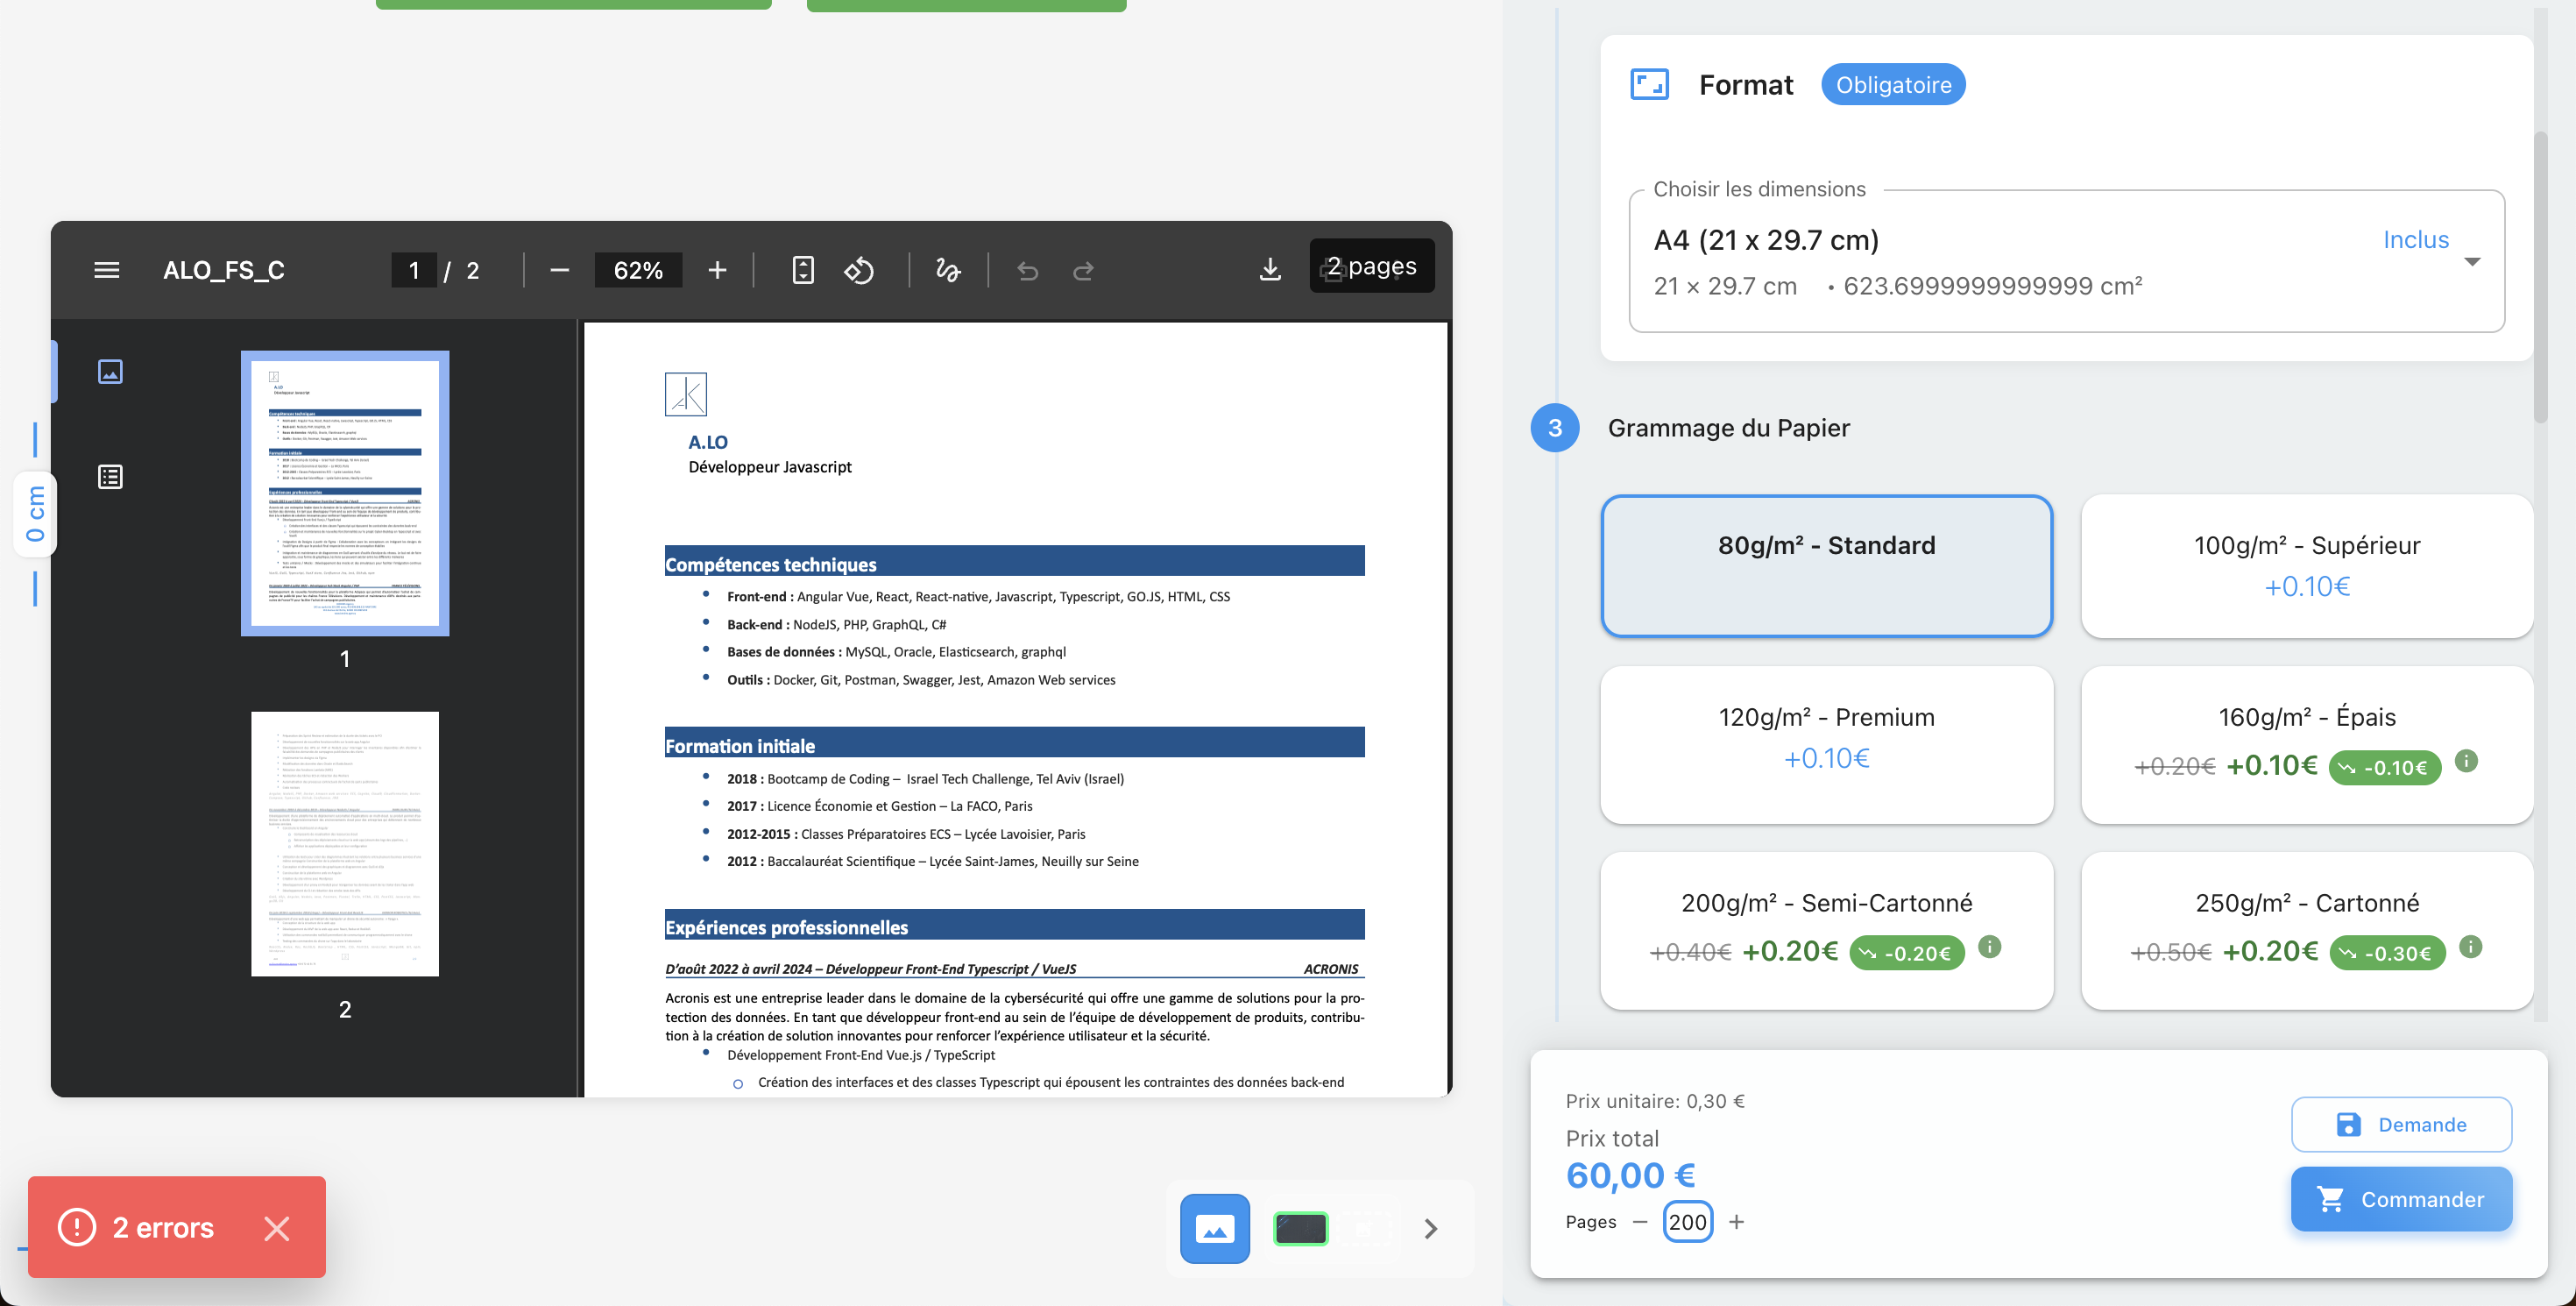Screen dimensions: 2576x1306
Task: Switch to the image preview tab
Action: tap(1214, 1228)
